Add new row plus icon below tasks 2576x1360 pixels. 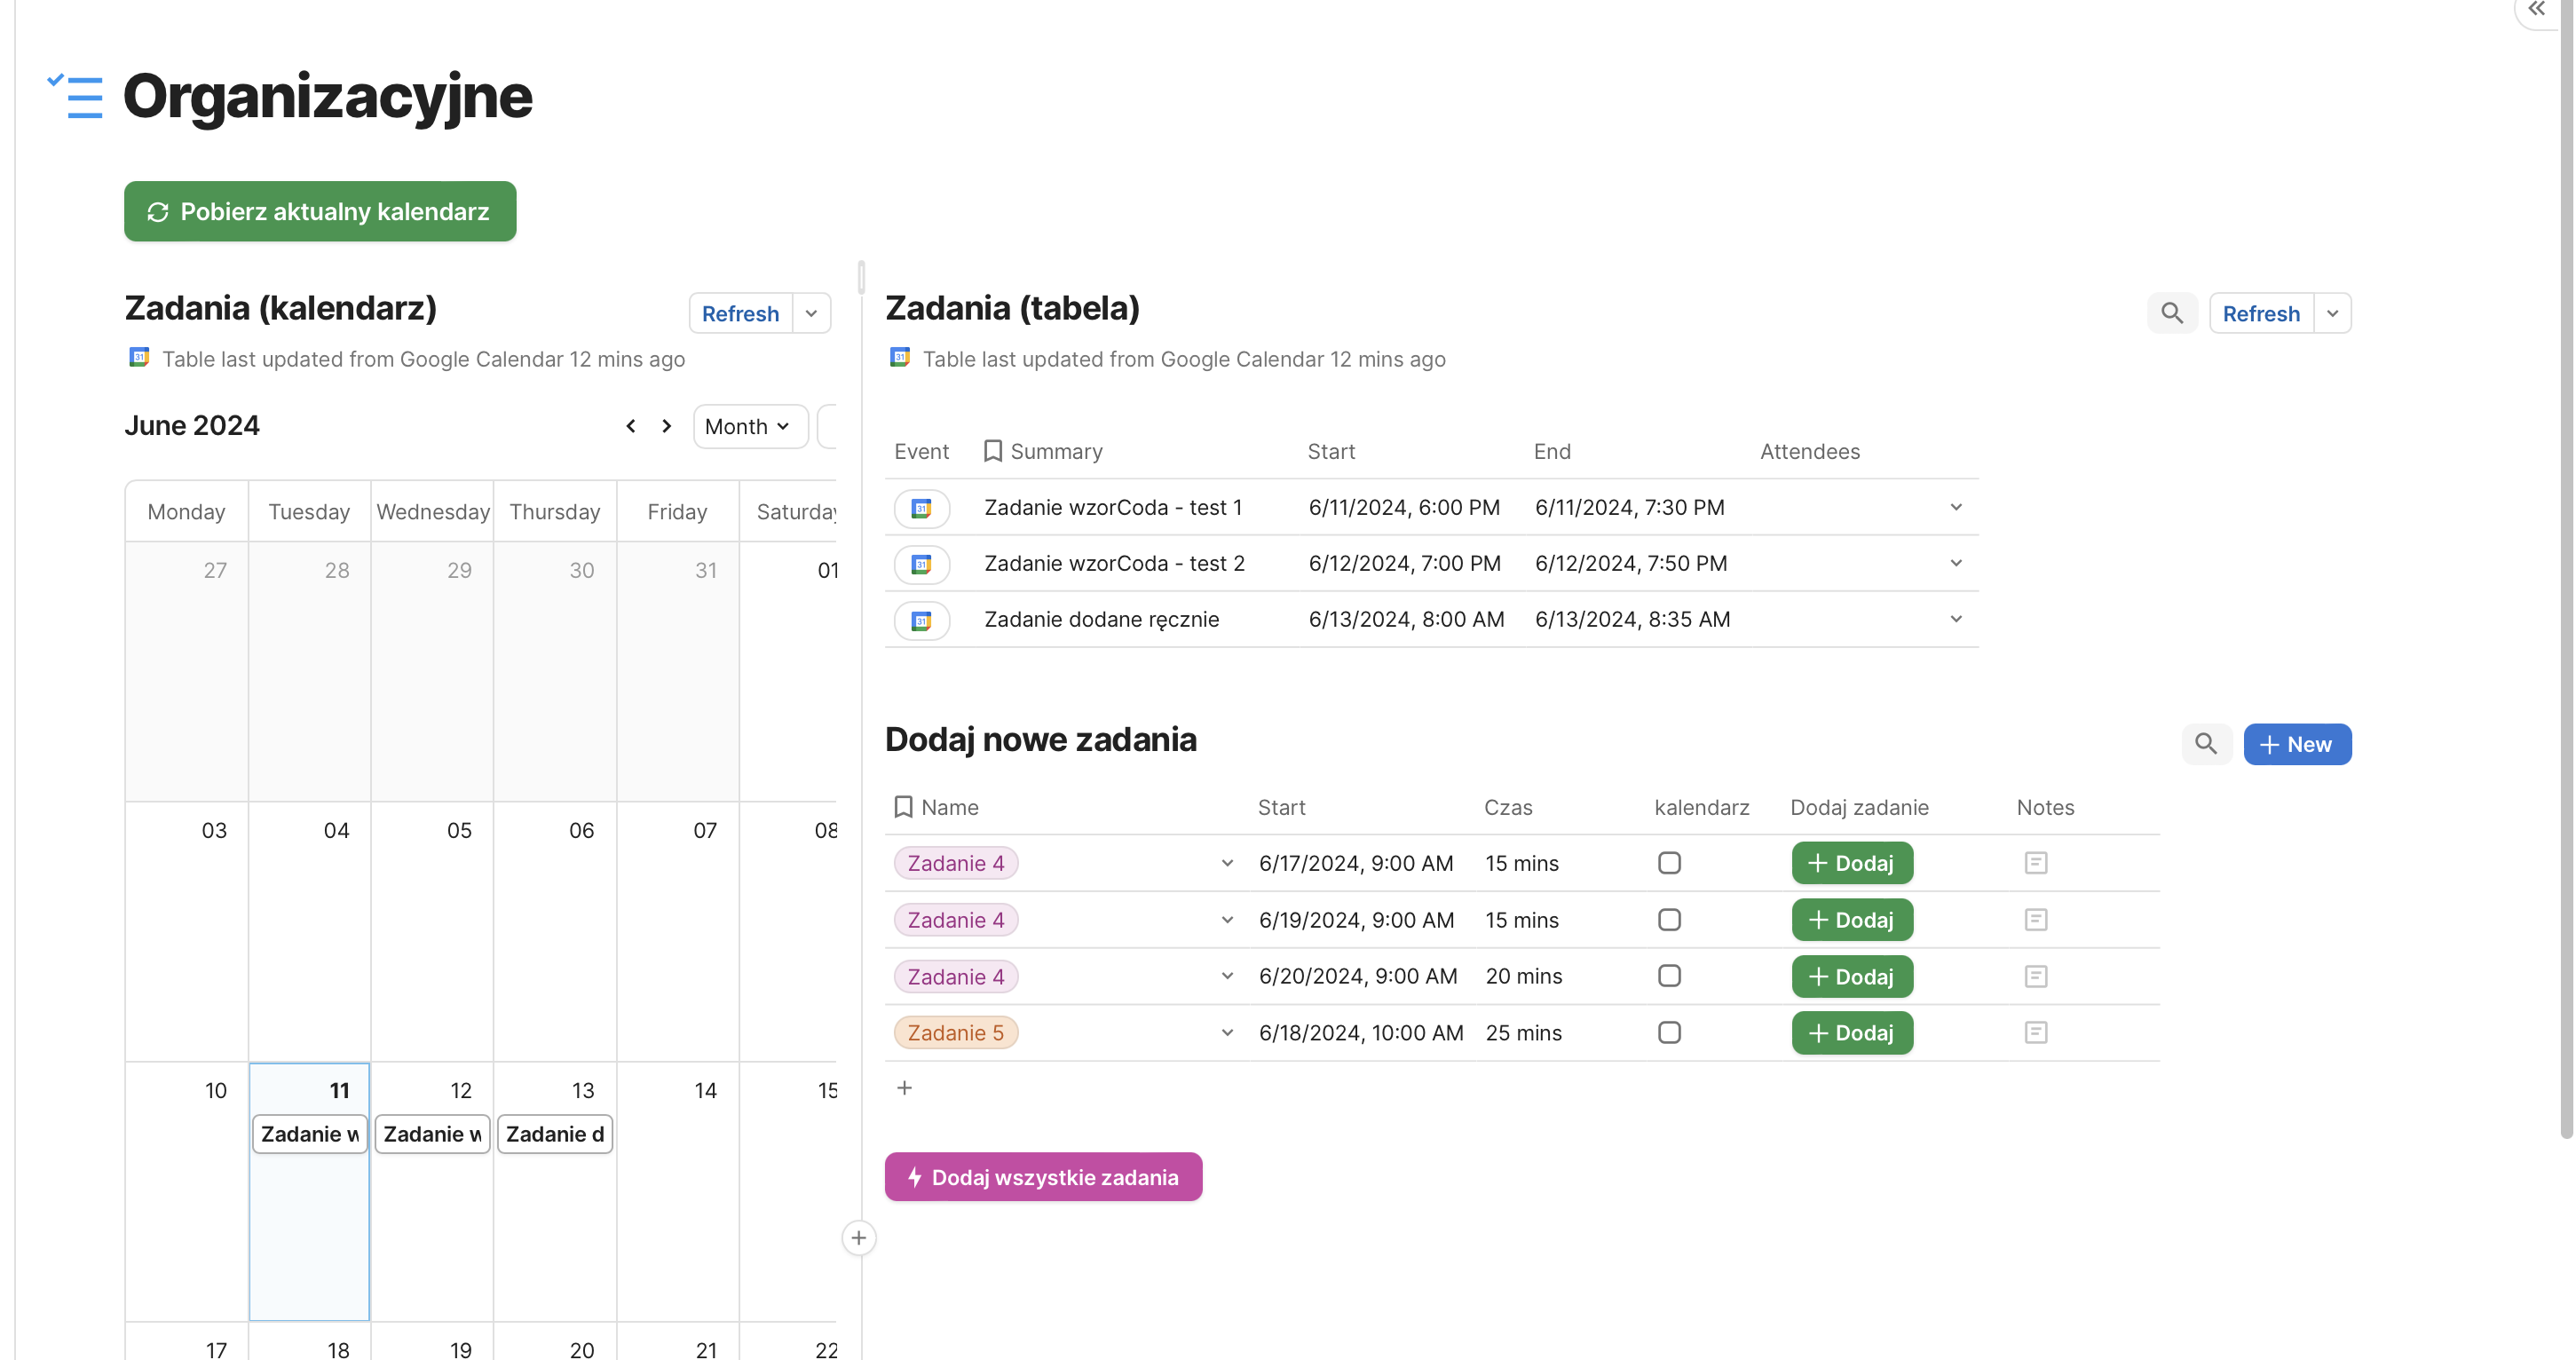tap(904, 1088)
